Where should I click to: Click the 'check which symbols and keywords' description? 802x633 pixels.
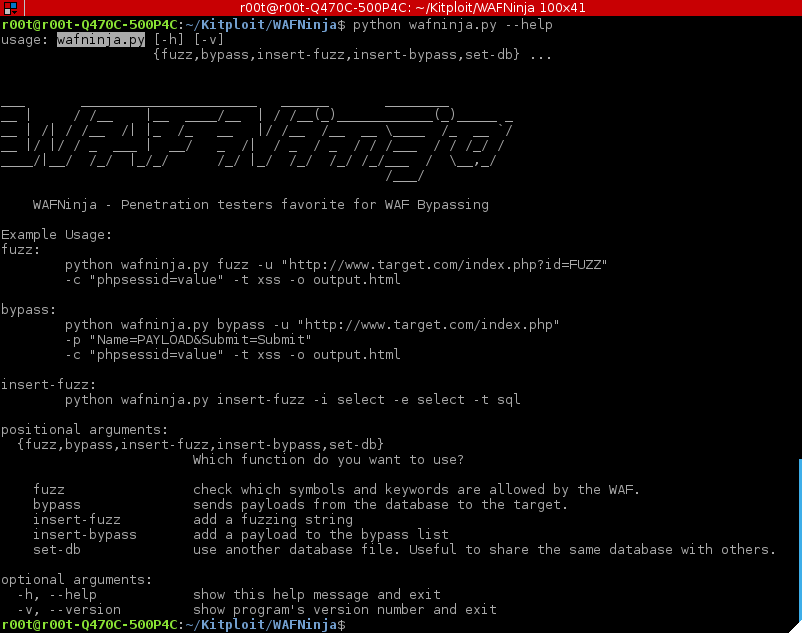[x=416, y=489]
